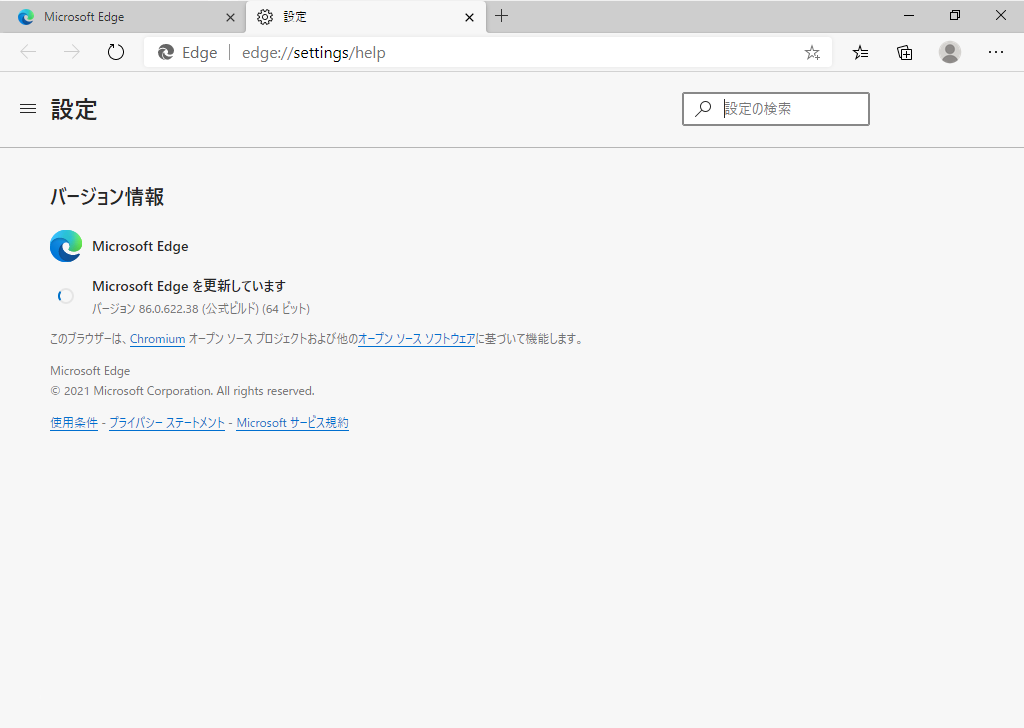This screenshot has width=1024, height=728.
Task: Open the Settings and more ellipsis menu
Action: [x=995, y=52]
